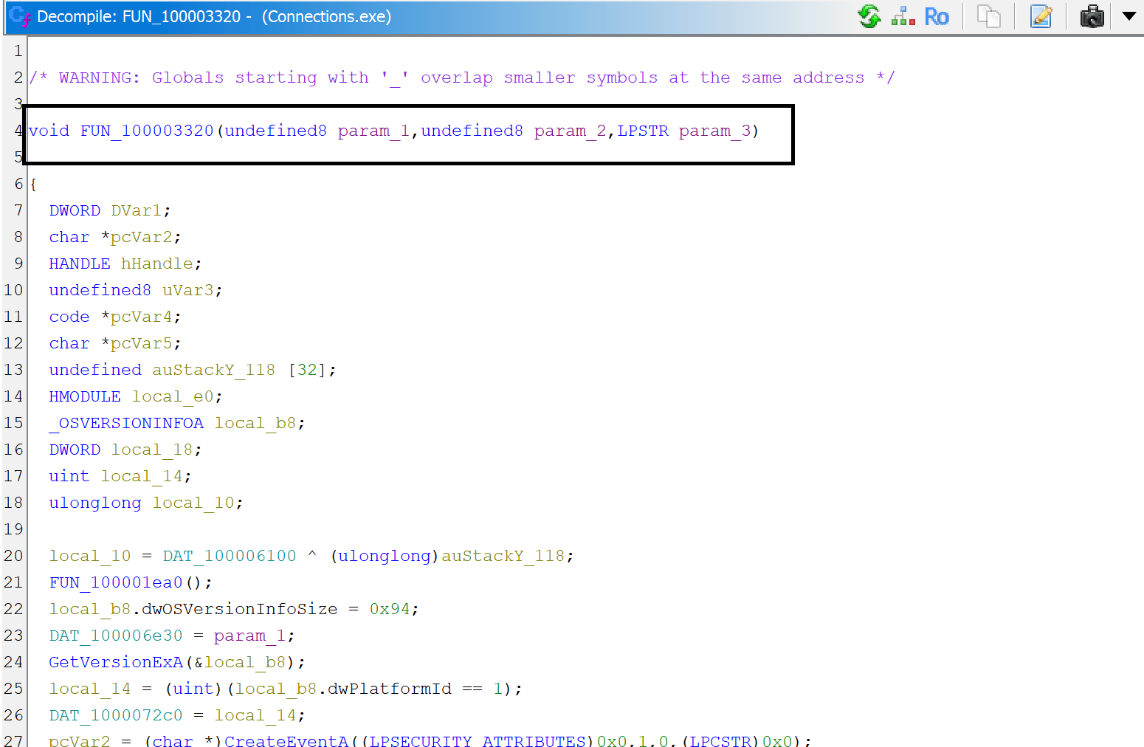The height and width of the screenshot is (747, 1144).
Task: Click the HMODULE type keyword
Action: click(x=85, y=396)
